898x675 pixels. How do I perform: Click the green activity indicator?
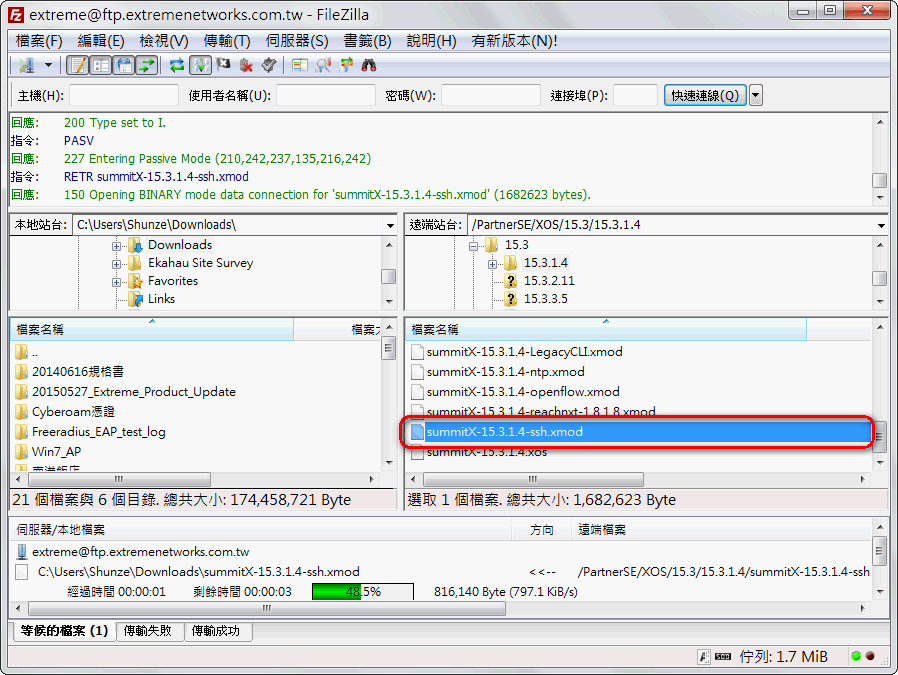[x=856, y=656]
